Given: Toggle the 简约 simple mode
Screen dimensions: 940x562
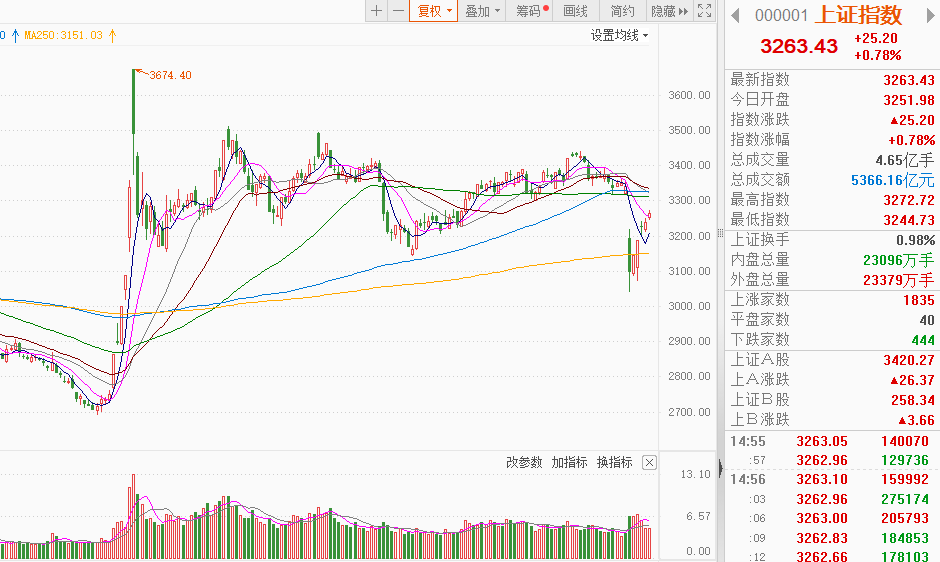Looking at the screenshot, I should tap(622, 11).
